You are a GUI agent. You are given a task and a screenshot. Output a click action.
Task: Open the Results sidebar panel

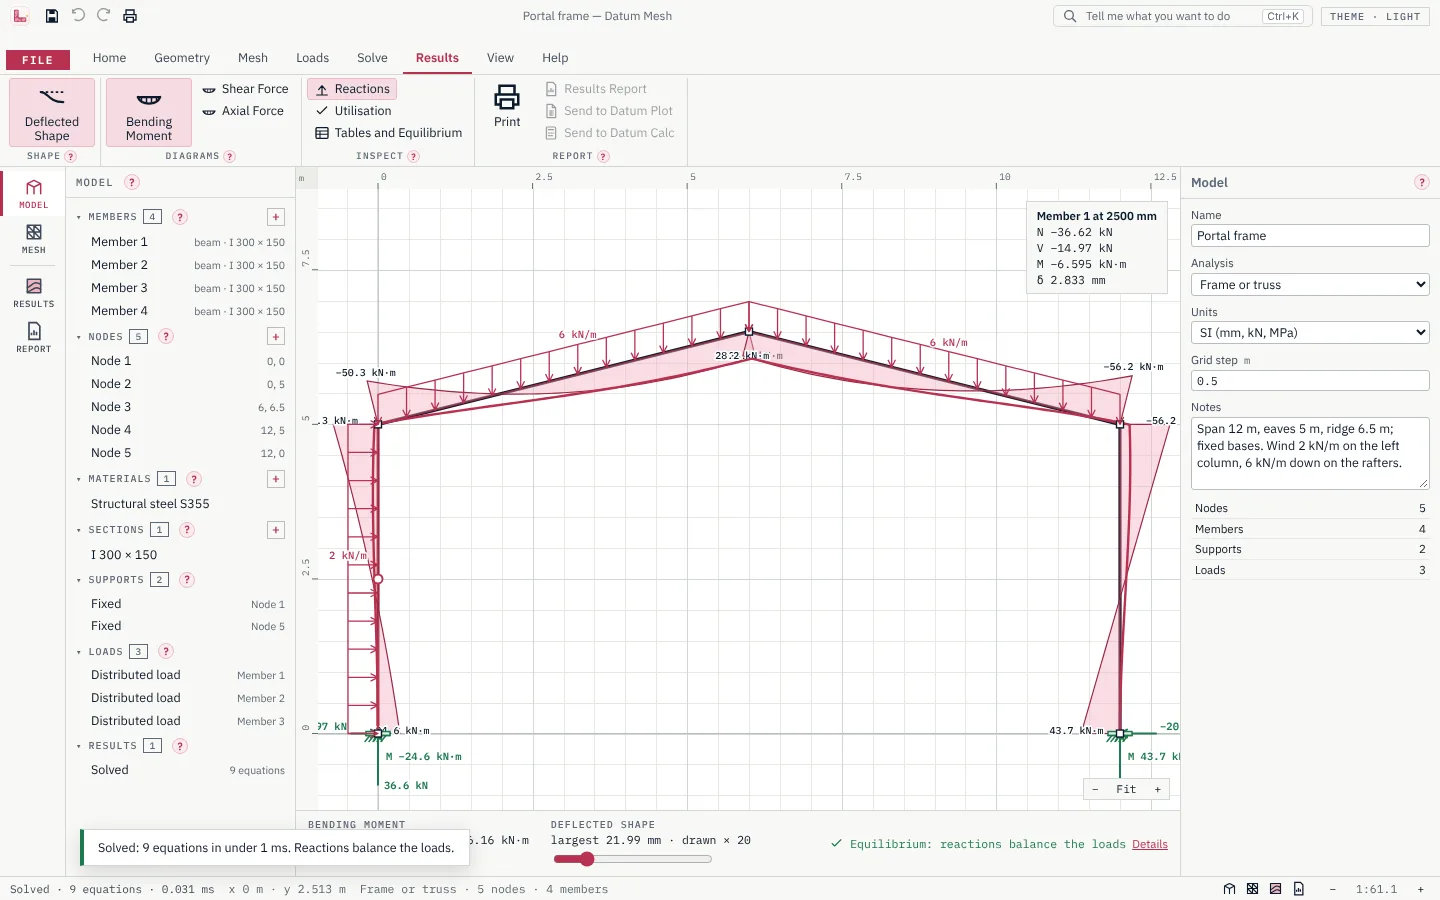click(34, 293)
